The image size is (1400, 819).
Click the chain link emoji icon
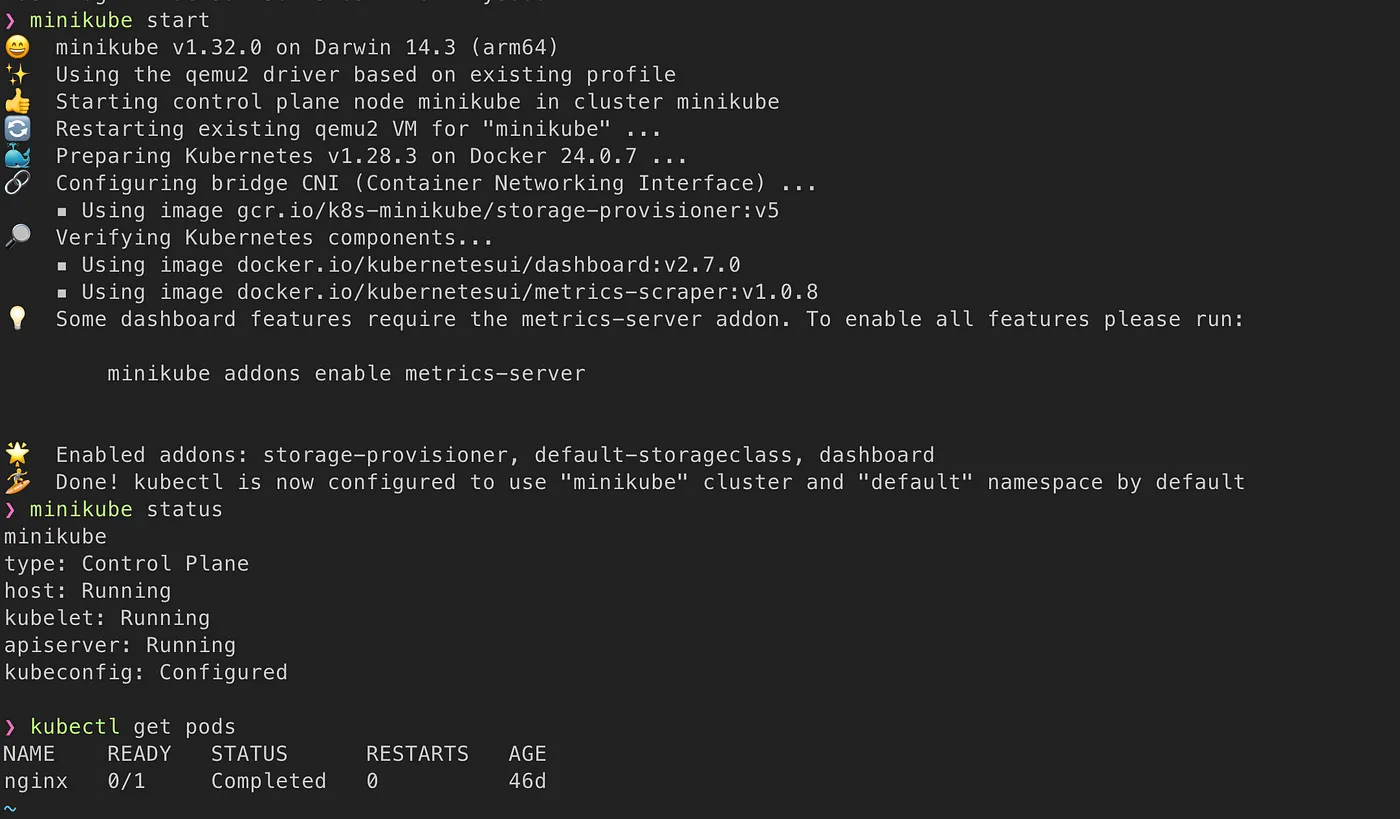(x=17, y=183)
